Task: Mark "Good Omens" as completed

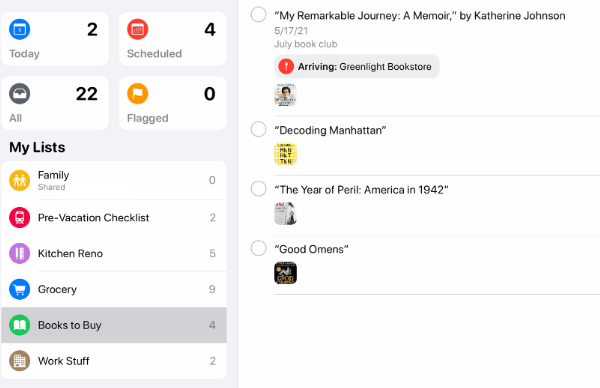Action: click(x=258, y=248)
